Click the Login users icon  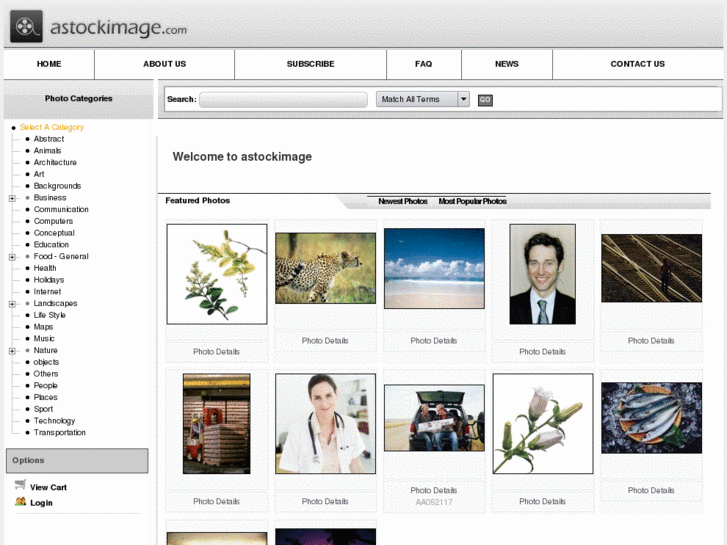coord(20,501)
